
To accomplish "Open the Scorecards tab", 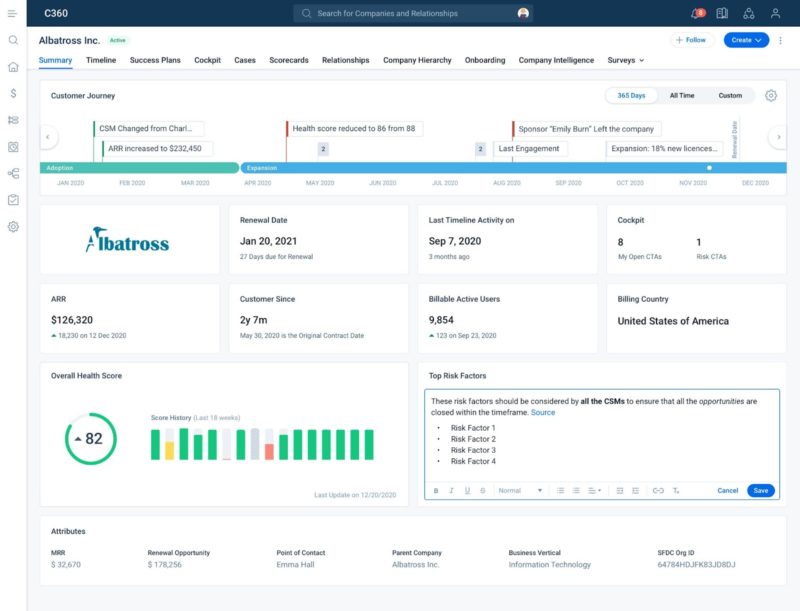I will pos(288,61).
